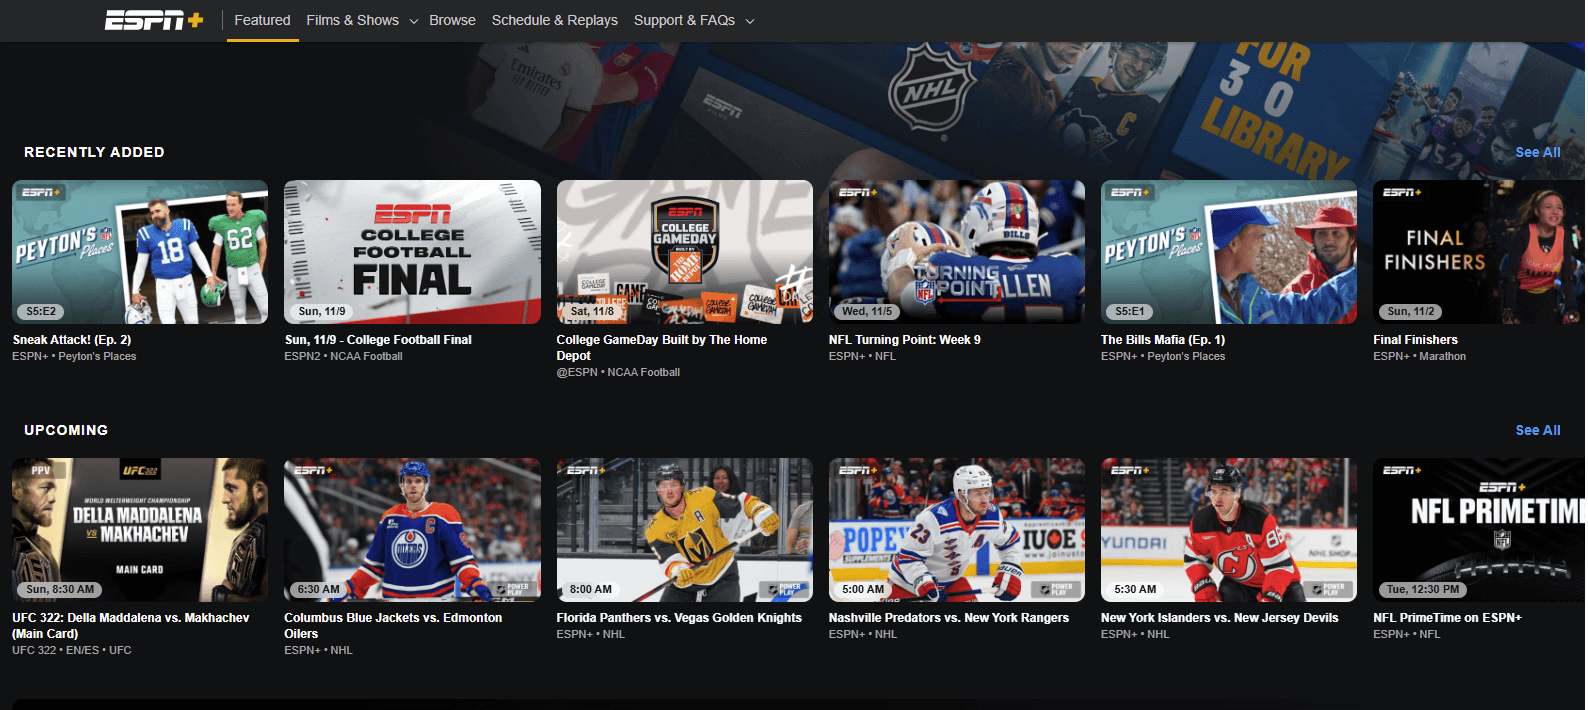Click 'Sun, 11/9 - College Football Final' title

coord(378,340)
